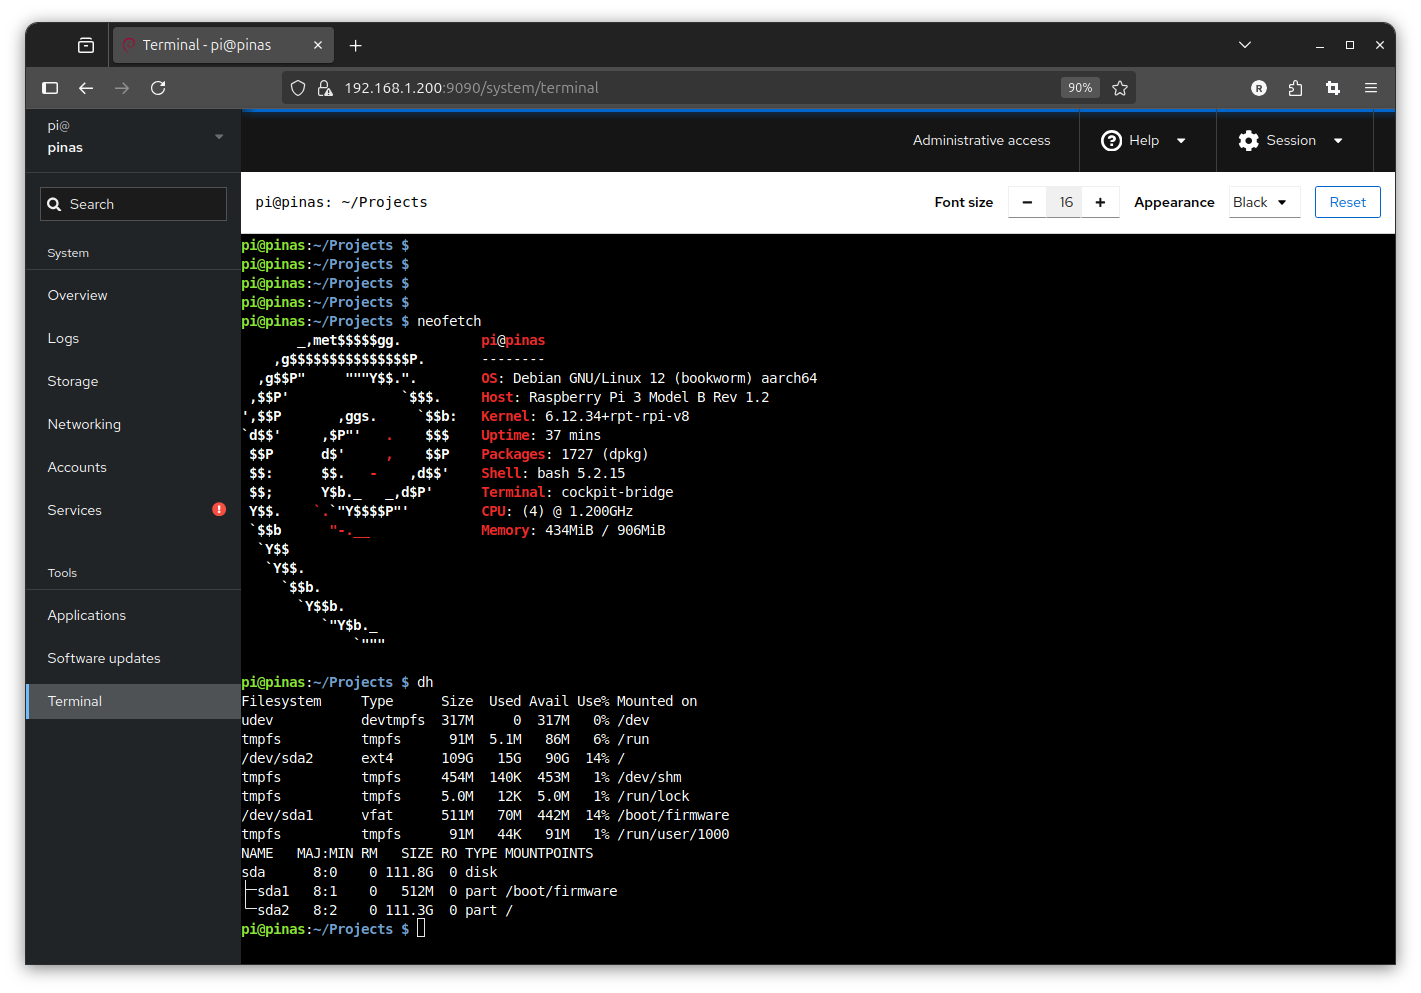Image resolution: width=1421 pixels, height=993 pixels.
Task: Open the Applications page
Action: 133,616
